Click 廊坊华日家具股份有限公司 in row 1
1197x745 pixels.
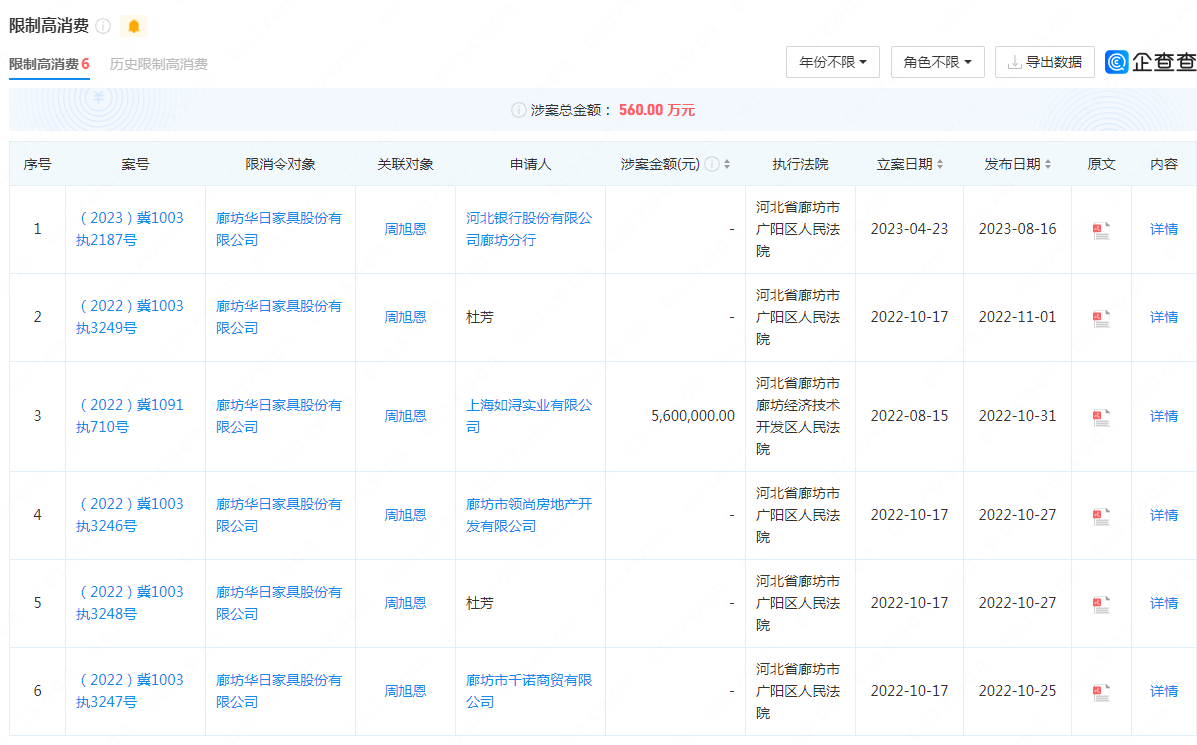[x=279, y=229]
